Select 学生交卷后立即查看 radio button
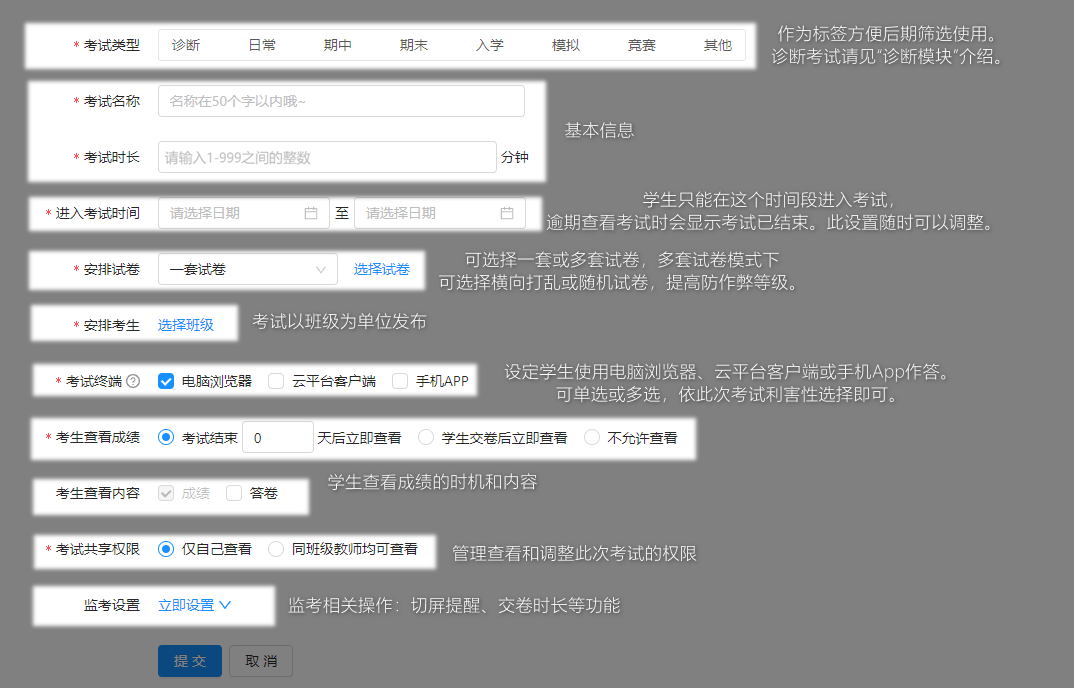 (x=426, y=437)
